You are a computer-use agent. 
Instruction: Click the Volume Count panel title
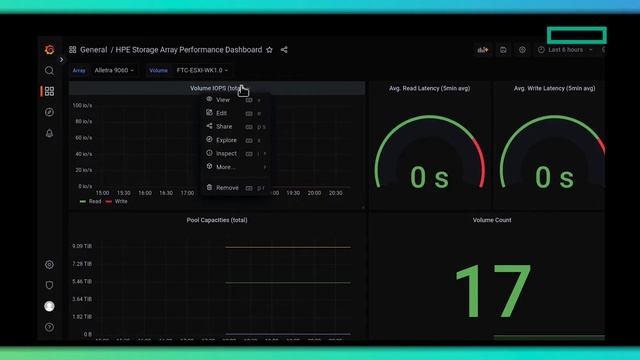[x=492, y=220]
